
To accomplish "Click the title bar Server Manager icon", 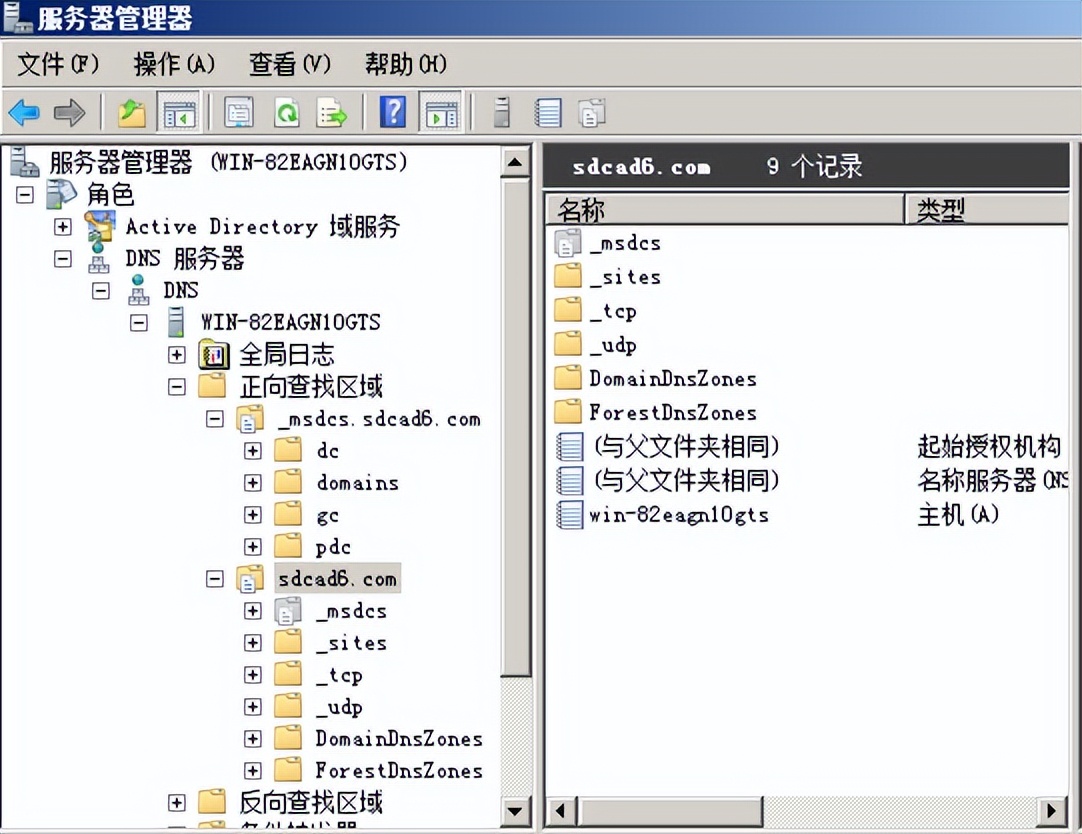I will pyautogui.click(x=17, y=17).
